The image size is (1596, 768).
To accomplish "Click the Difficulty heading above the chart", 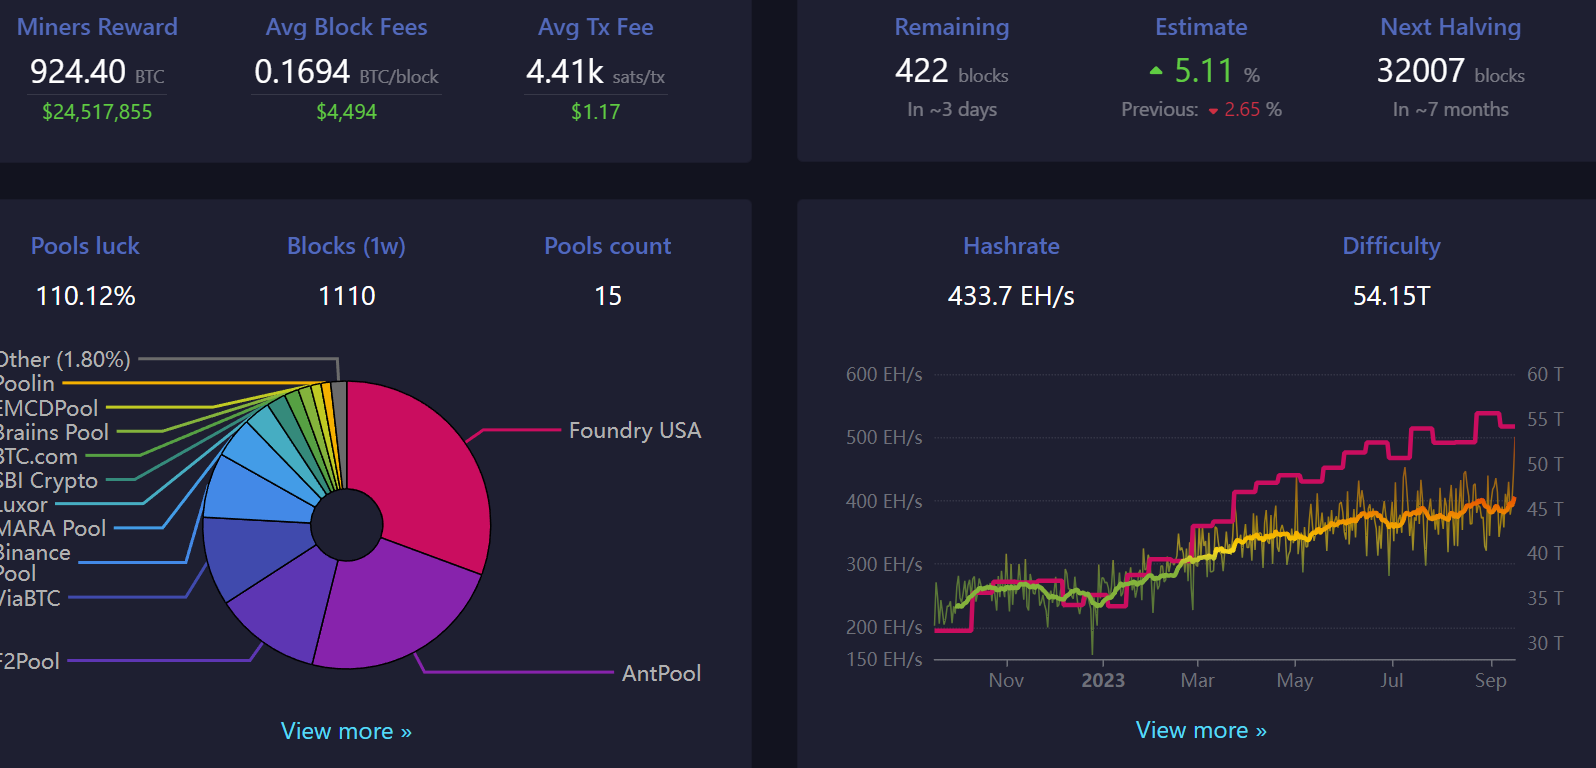I will (x=1391, y=246).
